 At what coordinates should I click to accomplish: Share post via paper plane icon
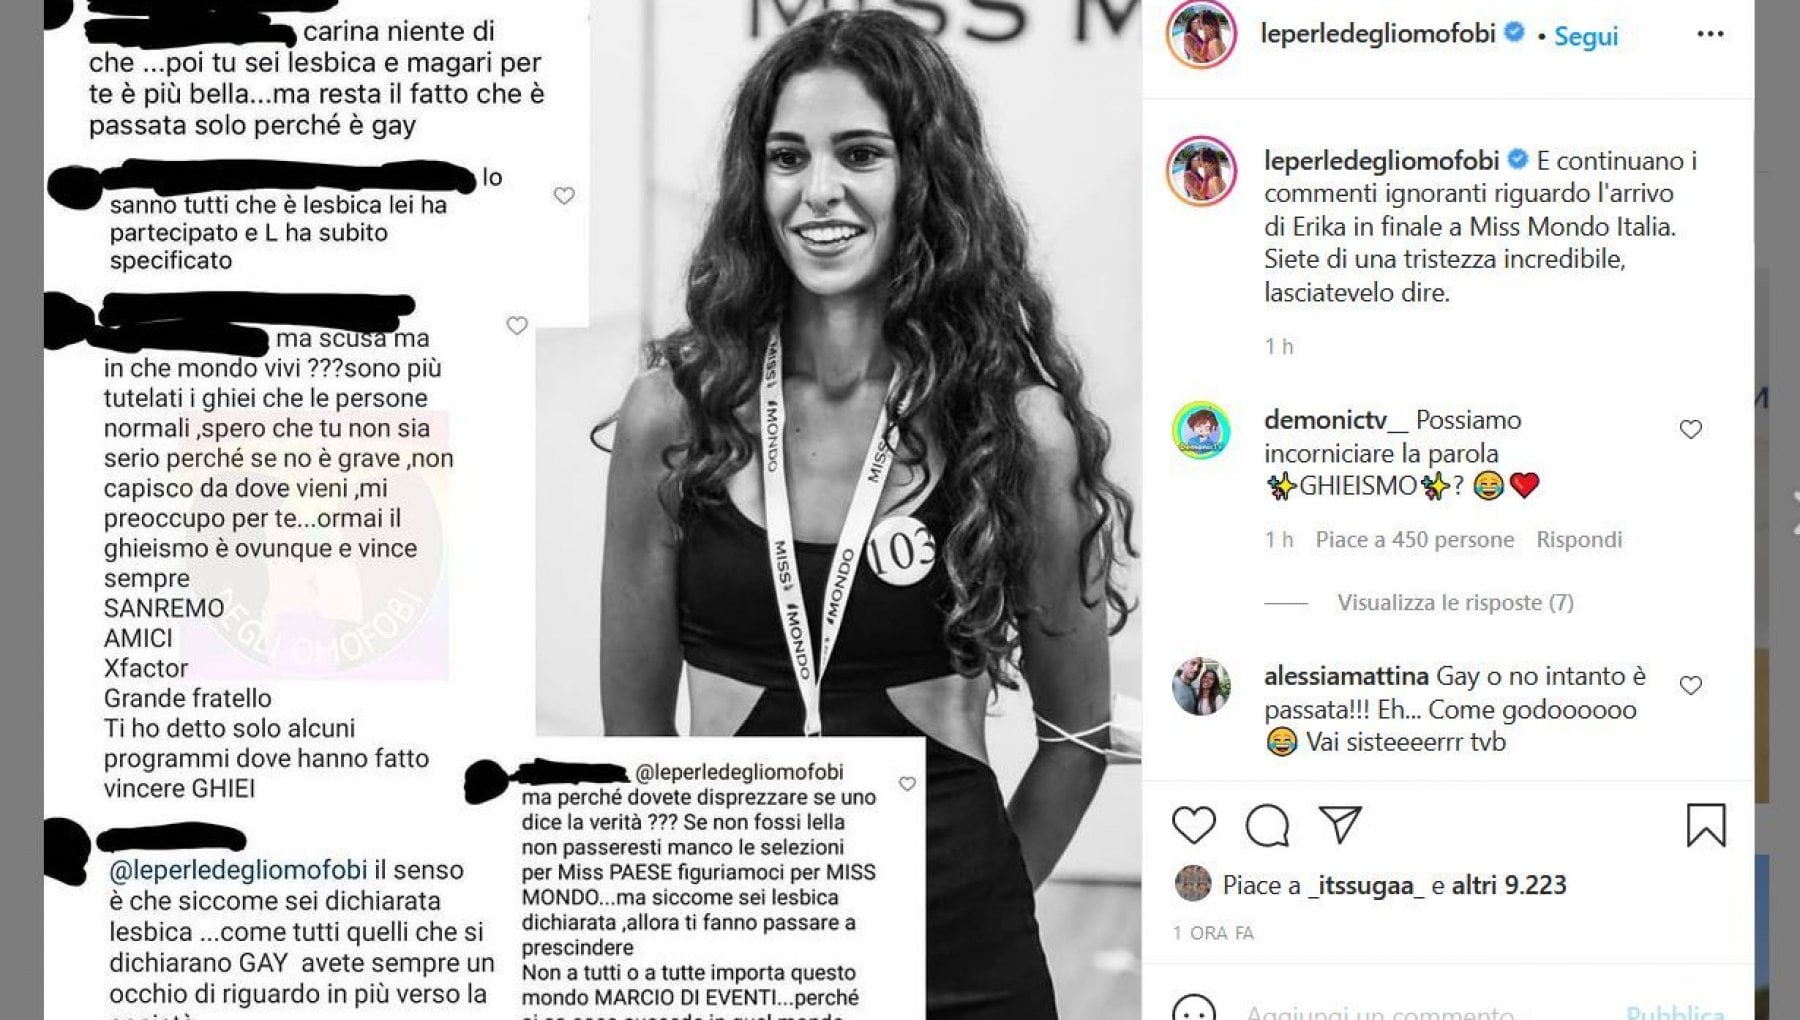pyautogui.click(x=1340, y=824)
